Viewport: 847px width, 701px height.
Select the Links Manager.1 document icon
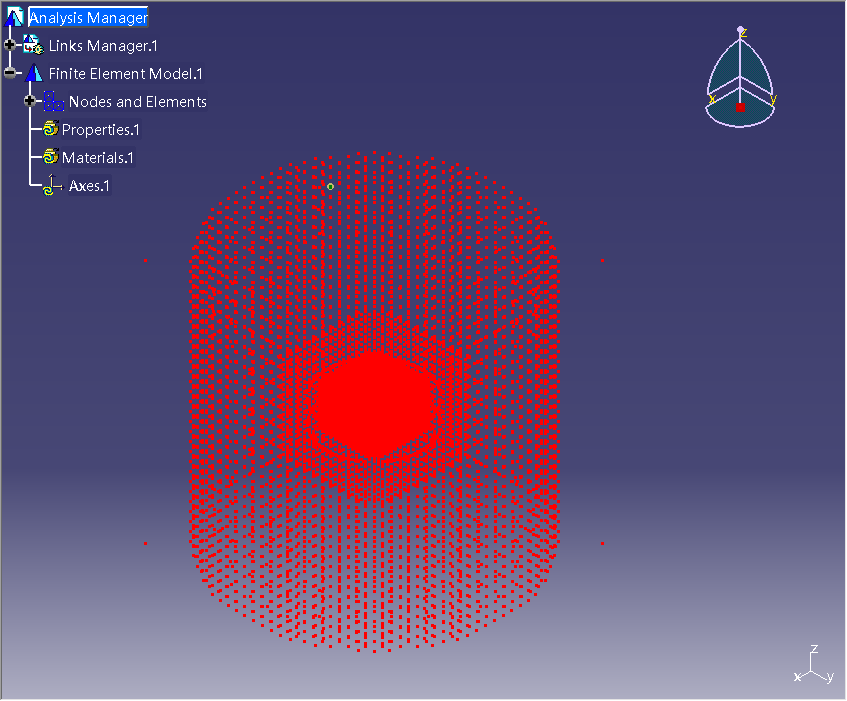click(33, 45)
